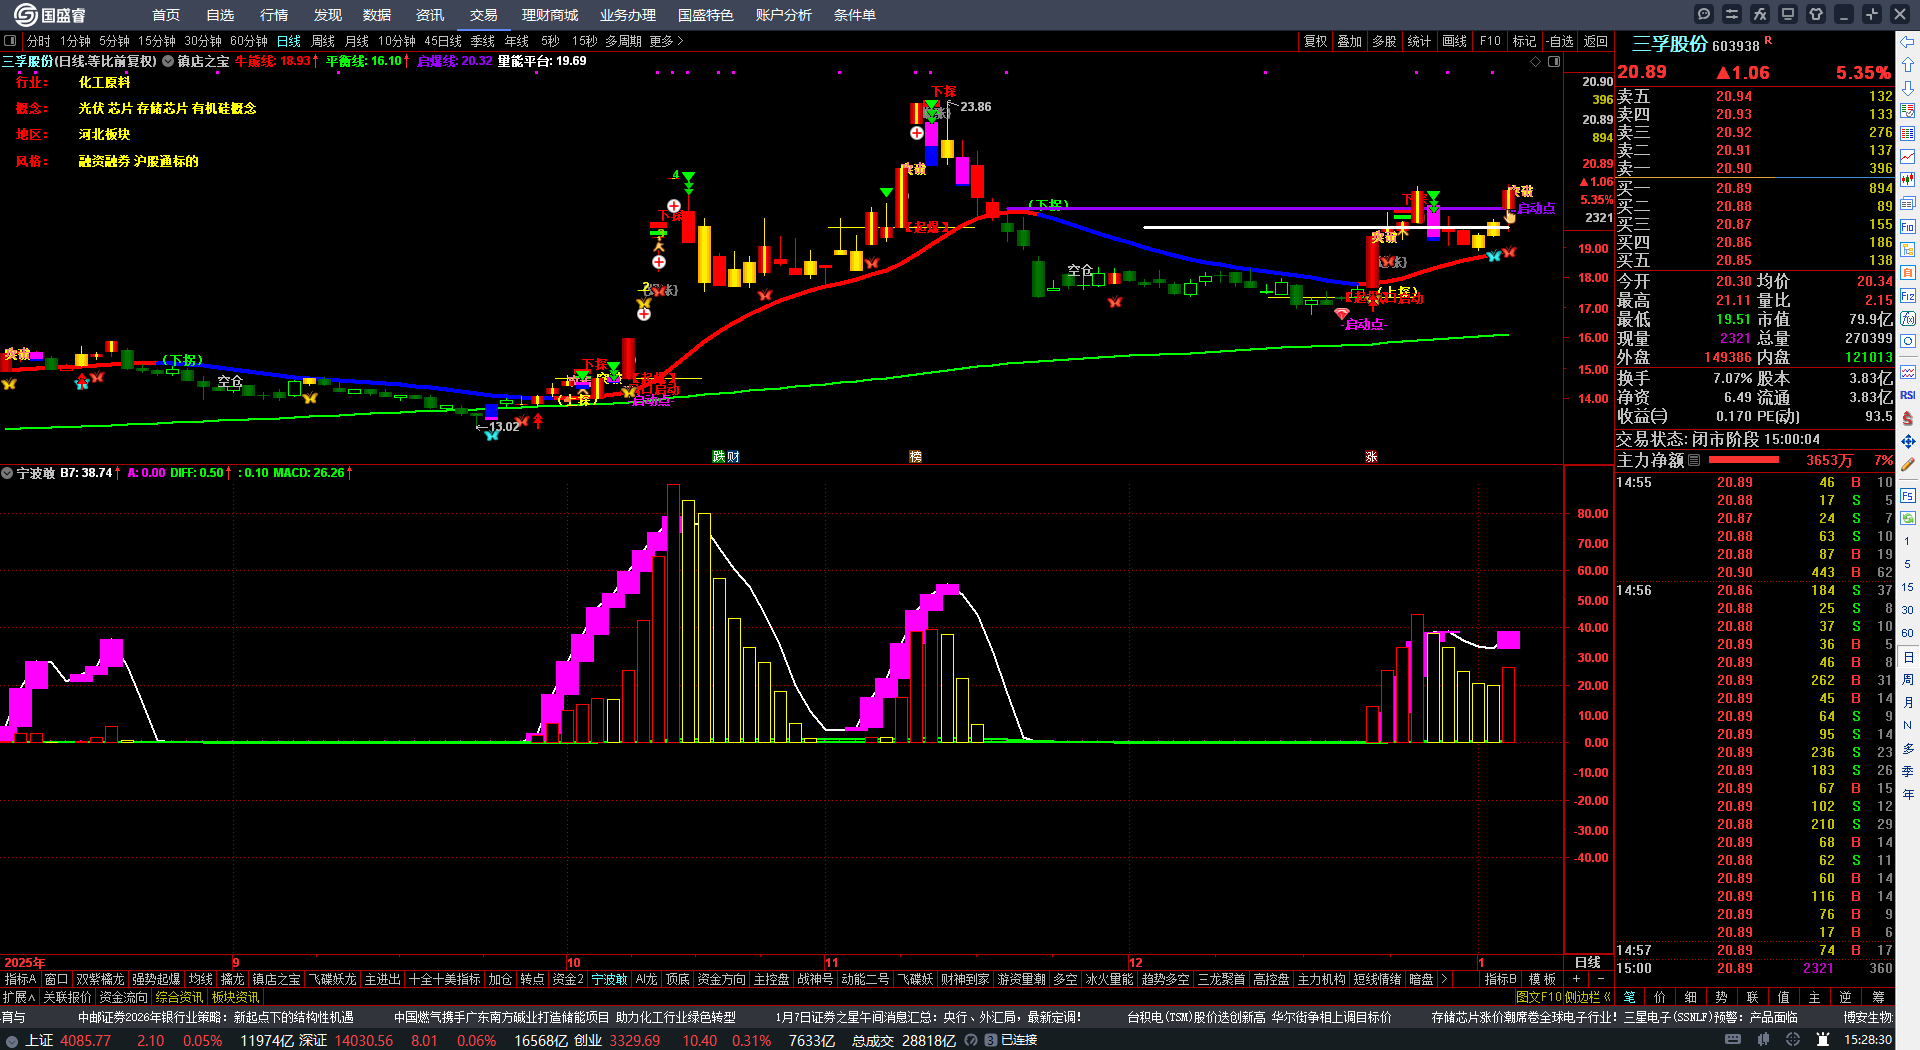Open the F10 company info sidebar icon

point(1908,226)
